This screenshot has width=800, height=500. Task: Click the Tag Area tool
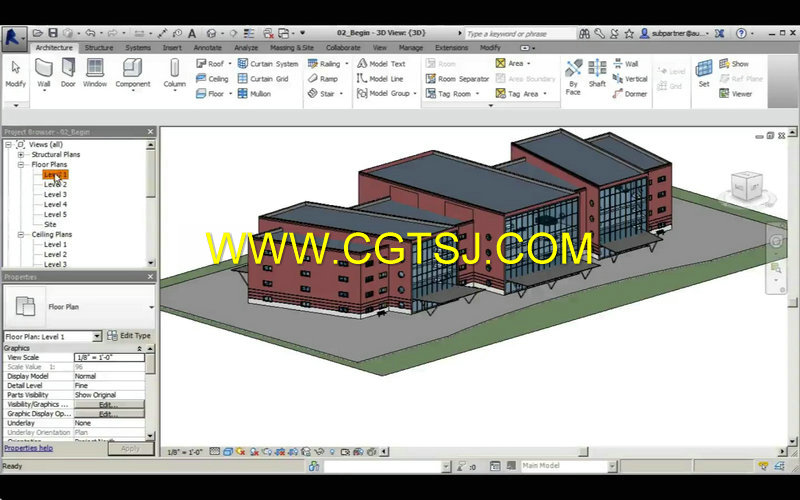[517, 93]
